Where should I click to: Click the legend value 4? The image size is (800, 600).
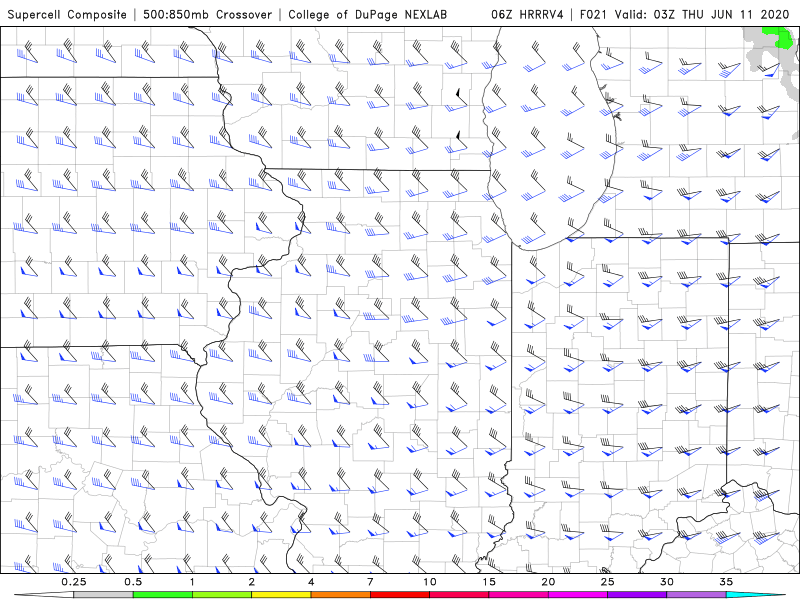coord(311,582)
